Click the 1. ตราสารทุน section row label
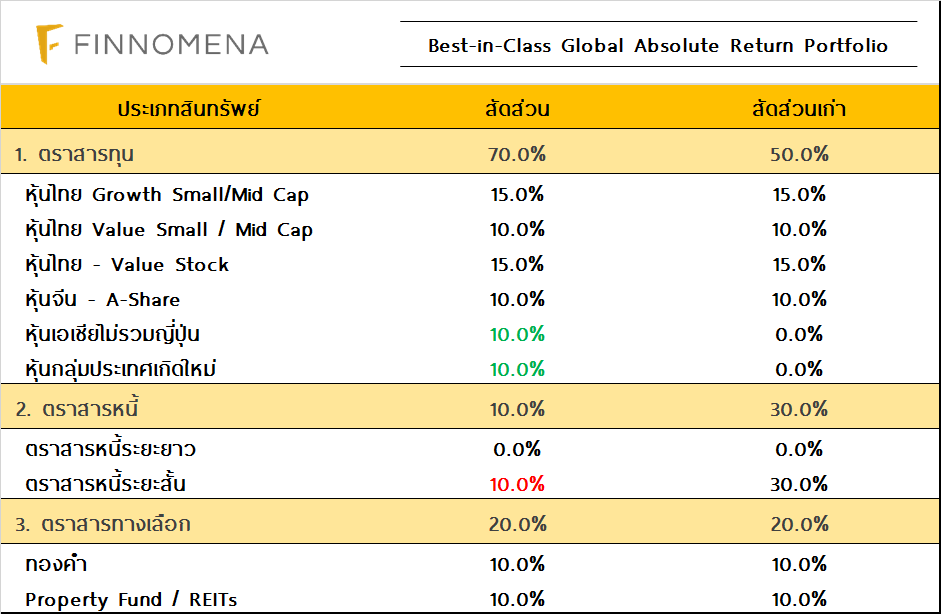This screenshot has width=941, height=614. pyautogui.click(x=75, y=155)
